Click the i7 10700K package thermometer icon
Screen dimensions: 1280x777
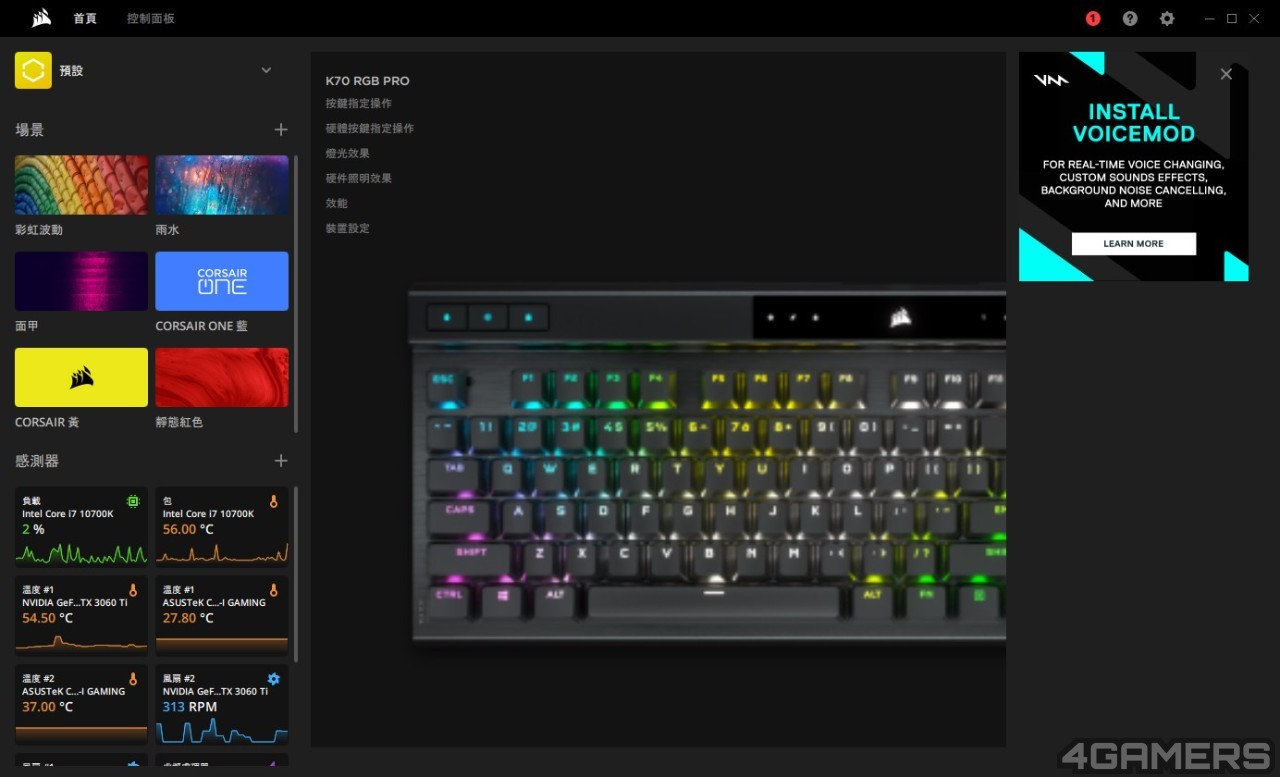274,500
